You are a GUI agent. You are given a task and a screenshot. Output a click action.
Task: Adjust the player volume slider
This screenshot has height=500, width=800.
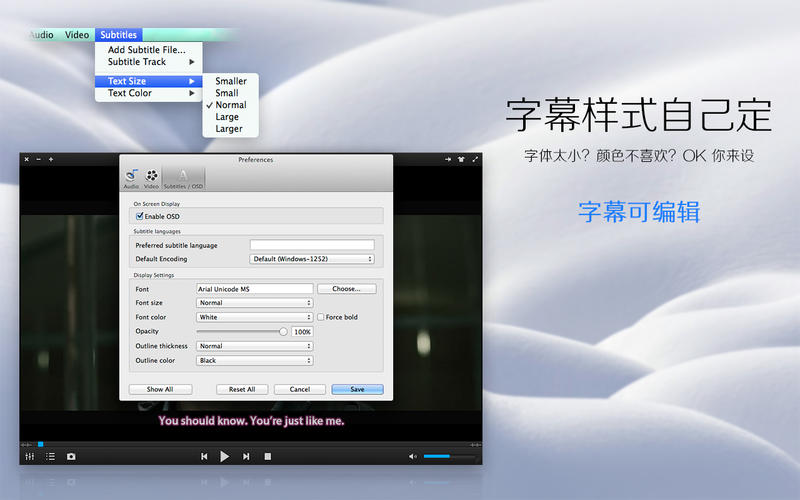pyautogui.click(x=450, y=456)
